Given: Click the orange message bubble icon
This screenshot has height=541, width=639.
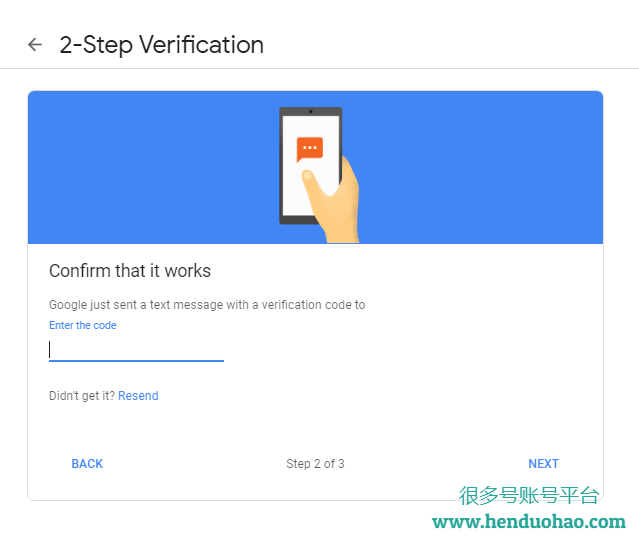Looking at the screenshot, I should click(310, 150).
